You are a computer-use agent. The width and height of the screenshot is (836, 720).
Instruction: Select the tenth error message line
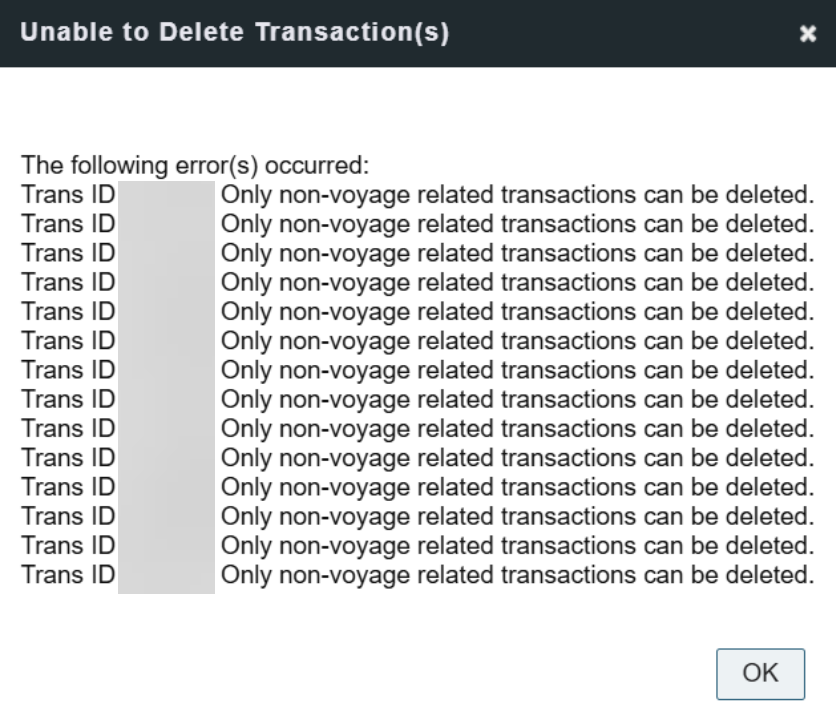coord(516,458)
